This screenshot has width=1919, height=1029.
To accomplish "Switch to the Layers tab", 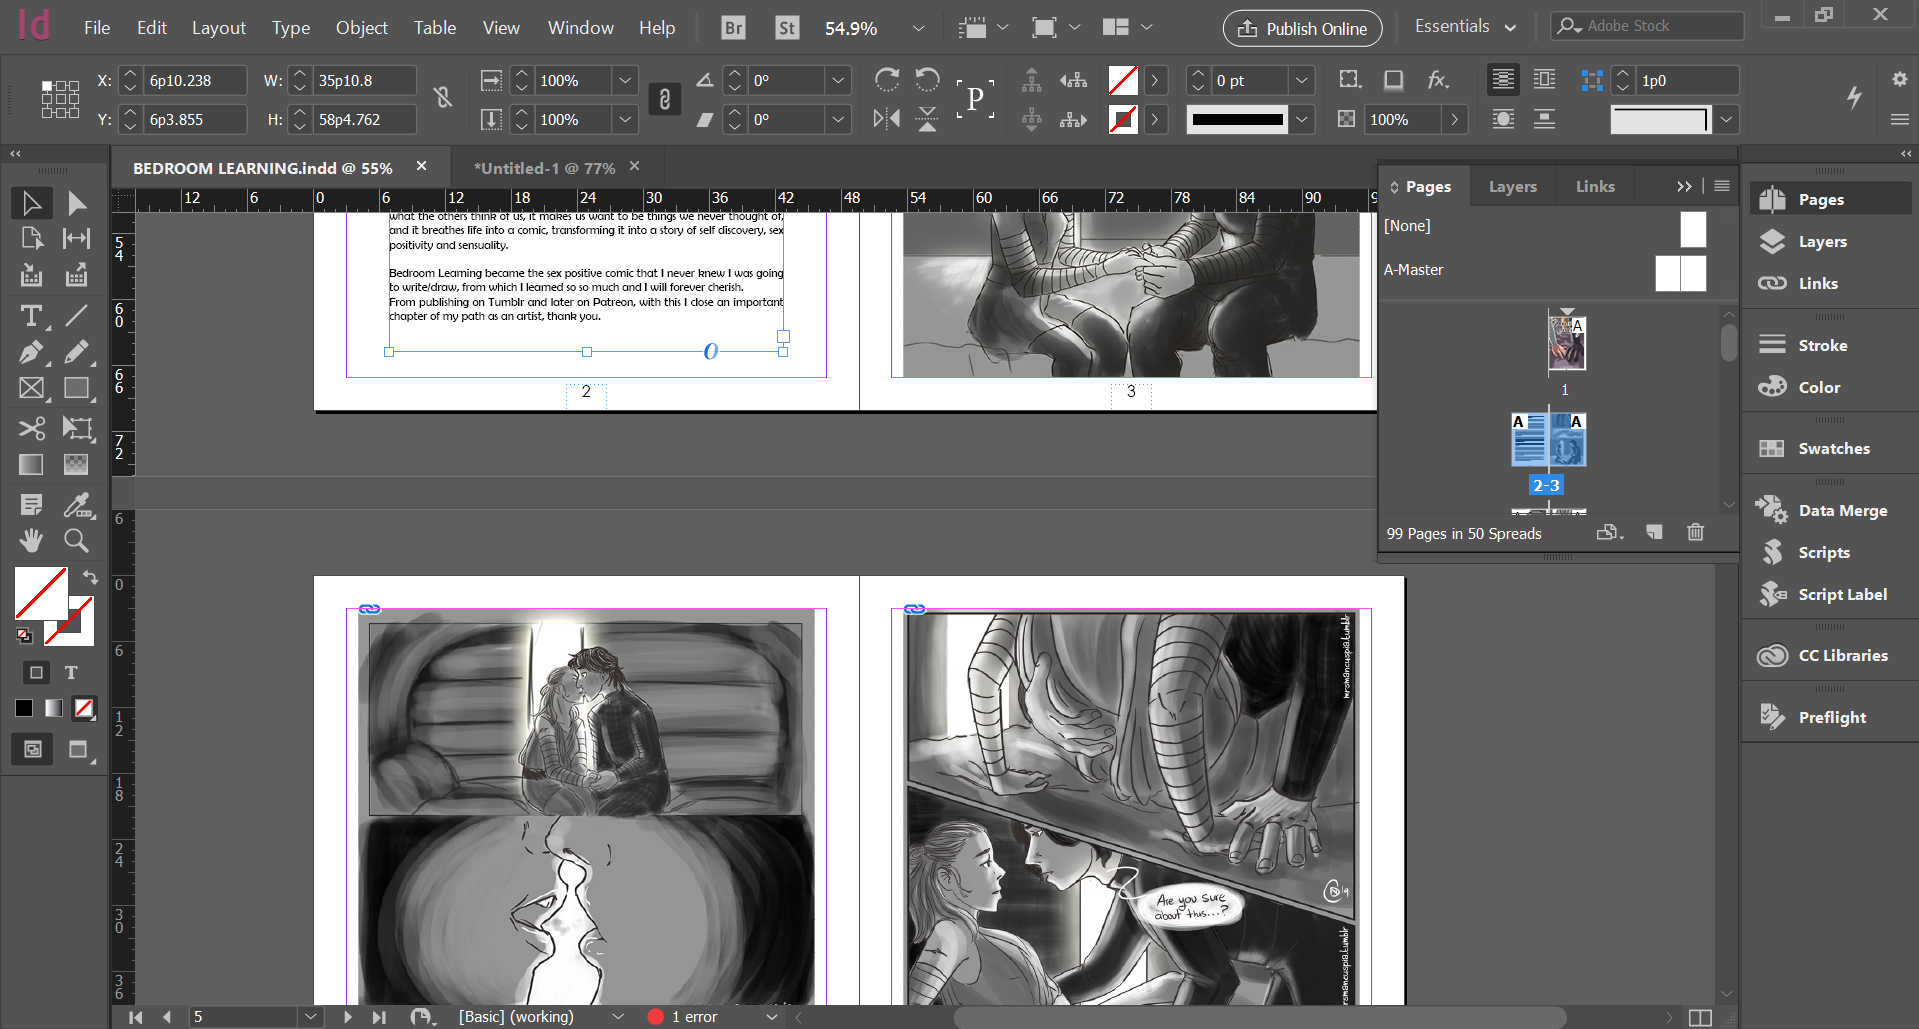I will click(x=1512, y=186).
